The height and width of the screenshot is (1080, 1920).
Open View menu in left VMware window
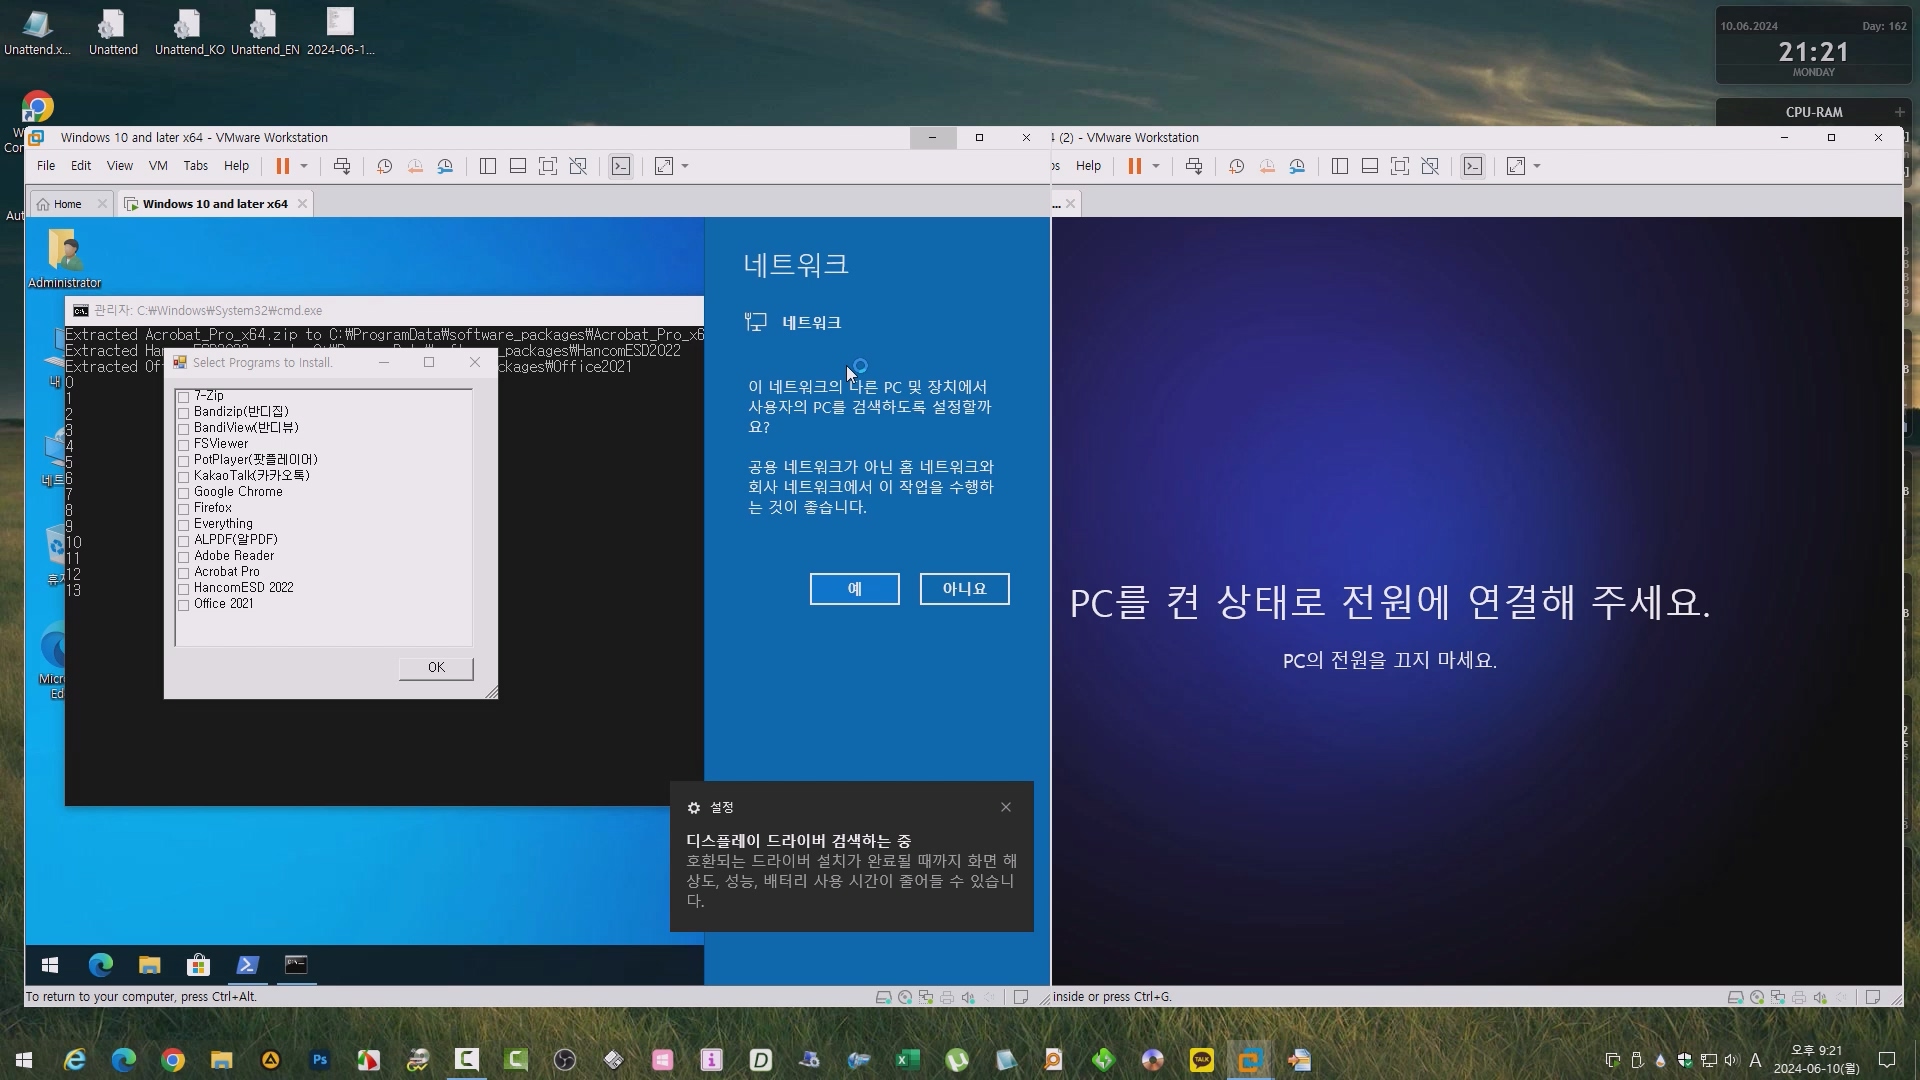click(120, 166)
